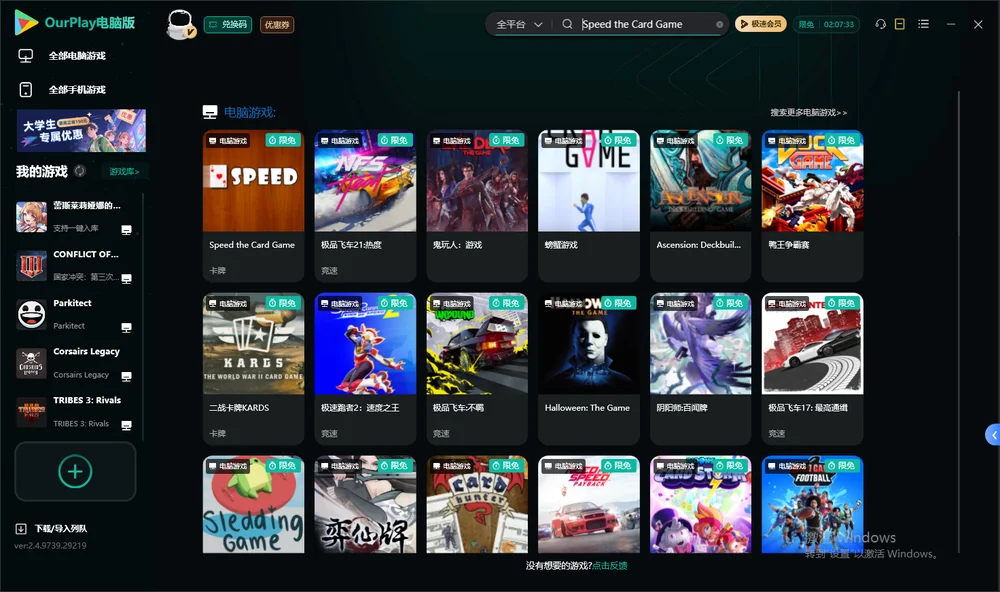Open Corsairs Legacy skull game icon
The width and height of the screenshot is (1000, 592).
click(31, 364)
